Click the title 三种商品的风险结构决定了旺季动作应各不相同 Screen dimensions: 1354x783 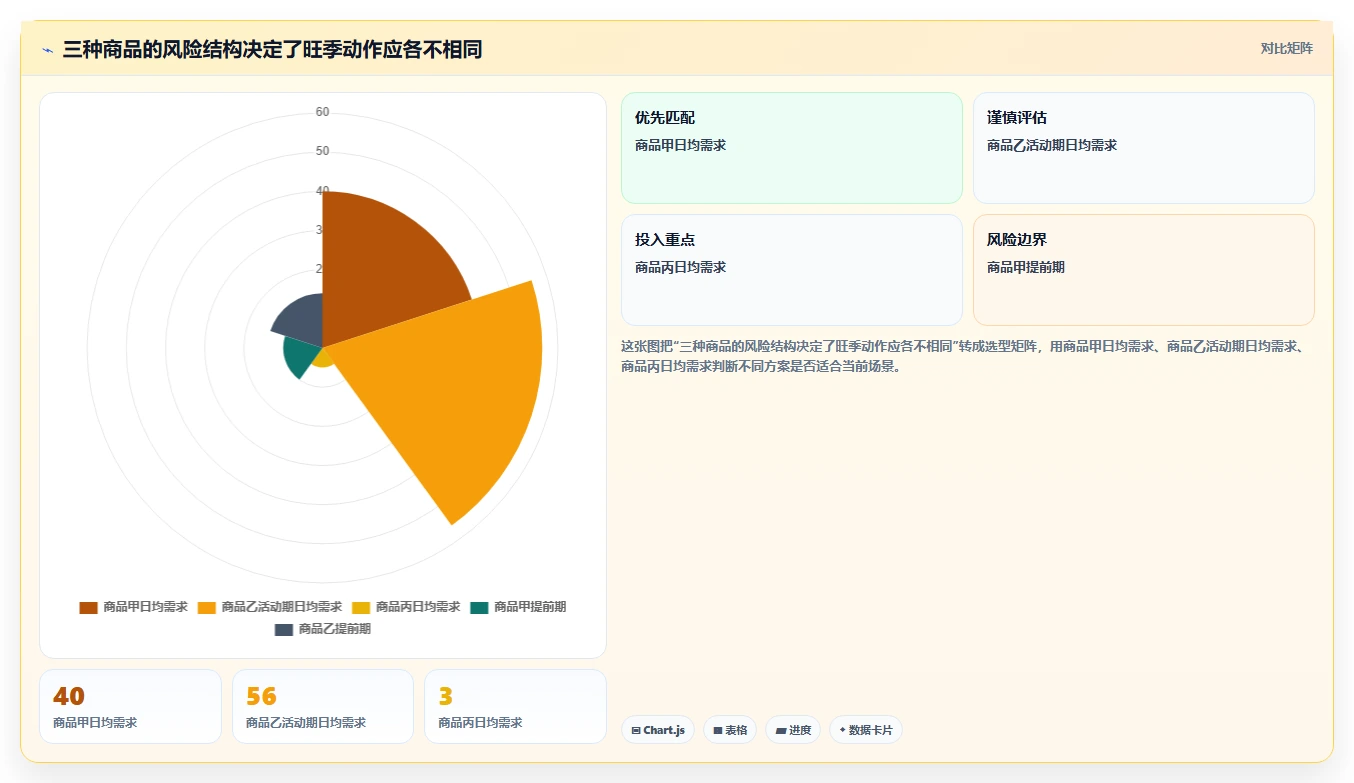272,49
